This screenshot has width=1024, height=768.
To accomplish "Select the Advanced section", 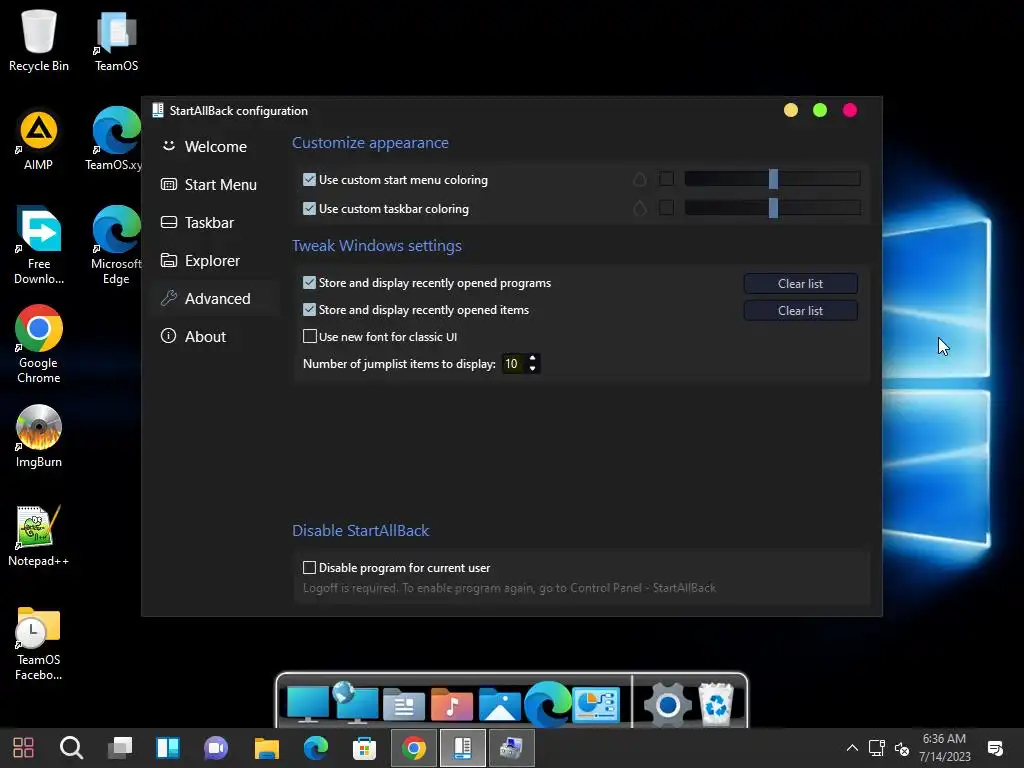I will (214, 298).
